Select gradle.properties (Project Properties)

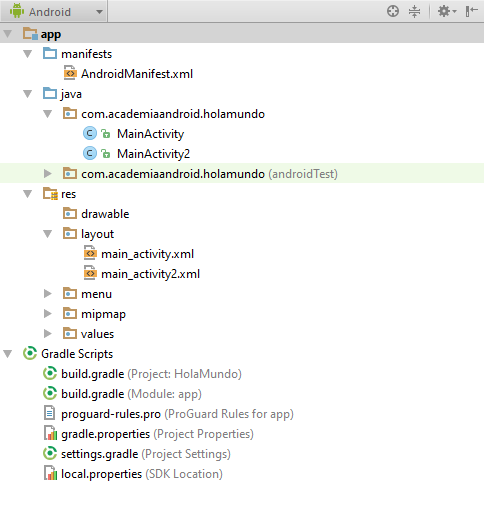pyautogui.click(x=157, y=434)
